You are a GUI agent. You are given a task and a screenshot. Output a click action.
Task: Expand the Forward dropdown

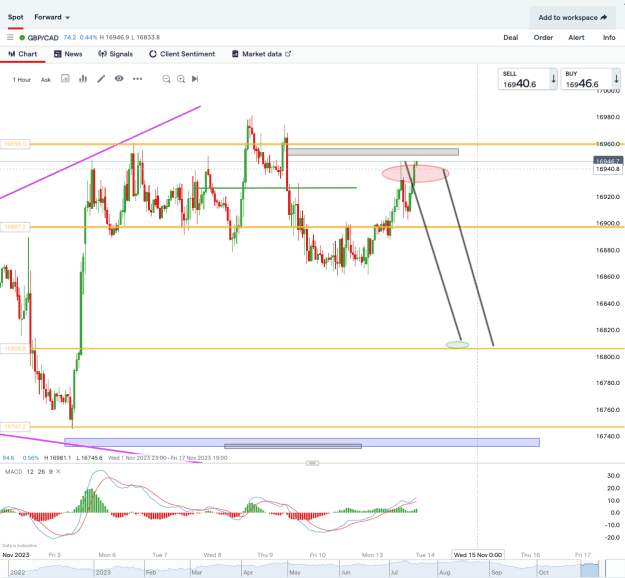[x=52, y=17]
